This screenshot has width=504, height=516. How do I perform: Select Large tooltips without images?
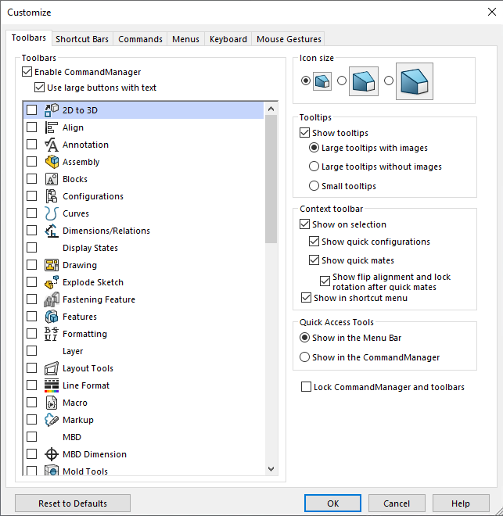pos(314,166)
